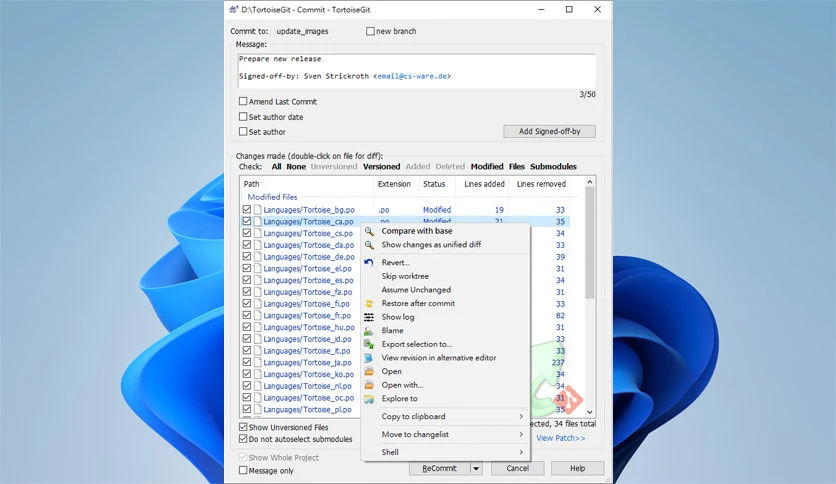Uncheck Languages/Tortoise_bg.po file
Screen dimensions: 836x484
point(247,209)
